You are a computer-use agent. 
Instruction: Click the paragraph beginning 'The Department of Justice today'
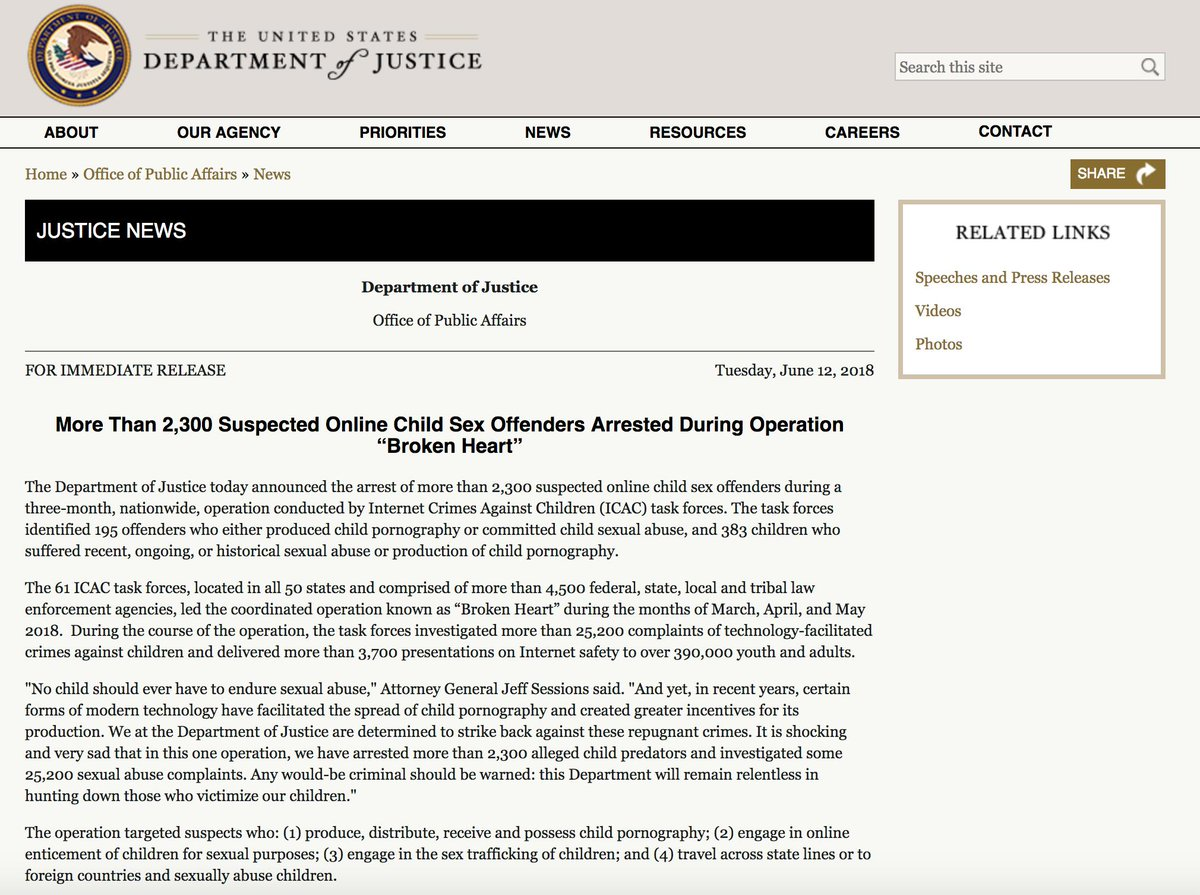[433, 519]
